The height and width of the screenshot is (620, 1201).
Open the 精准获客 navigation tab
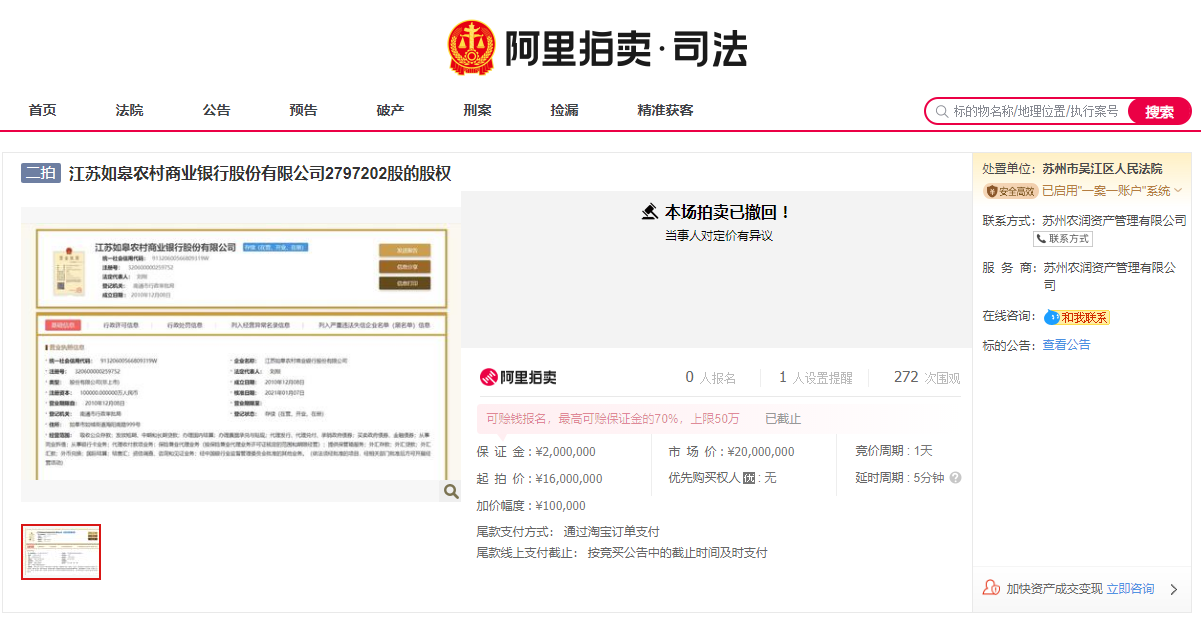point(665,110)
